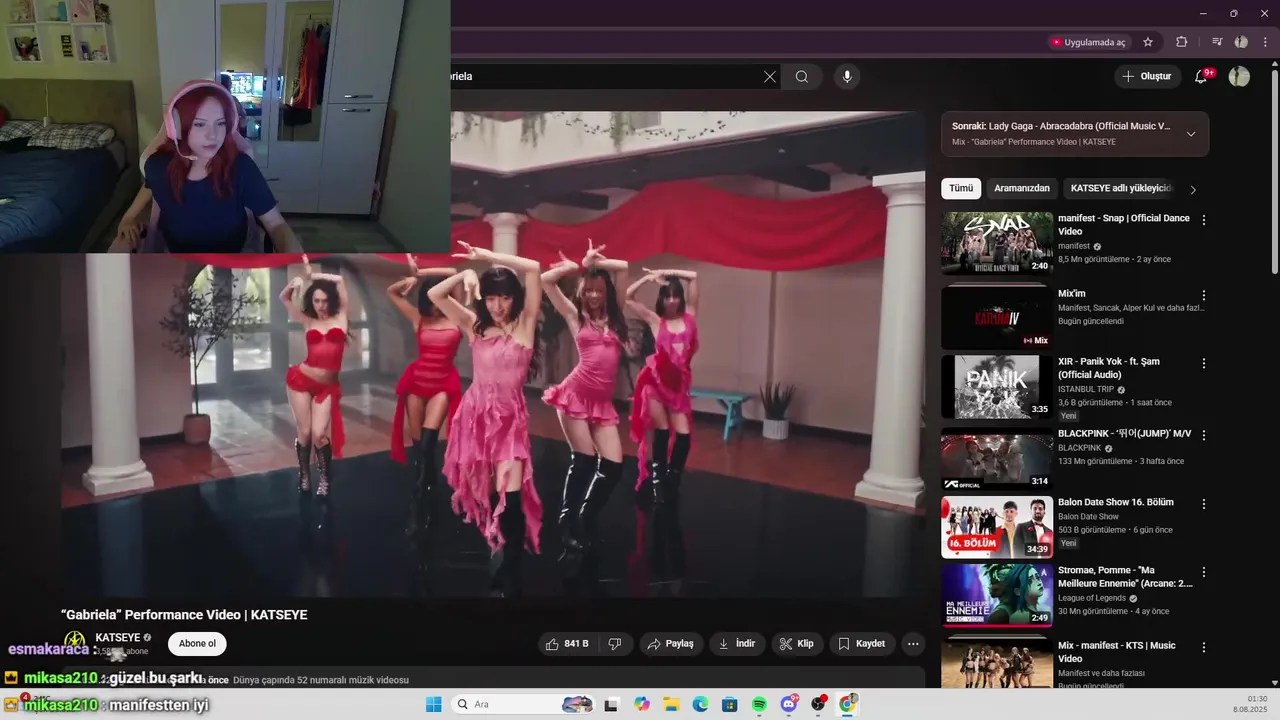This screenshot has height=720, width=1280.
Task: Open Chrome profile avatar in toolbar
Action: tap(1241, 42)
